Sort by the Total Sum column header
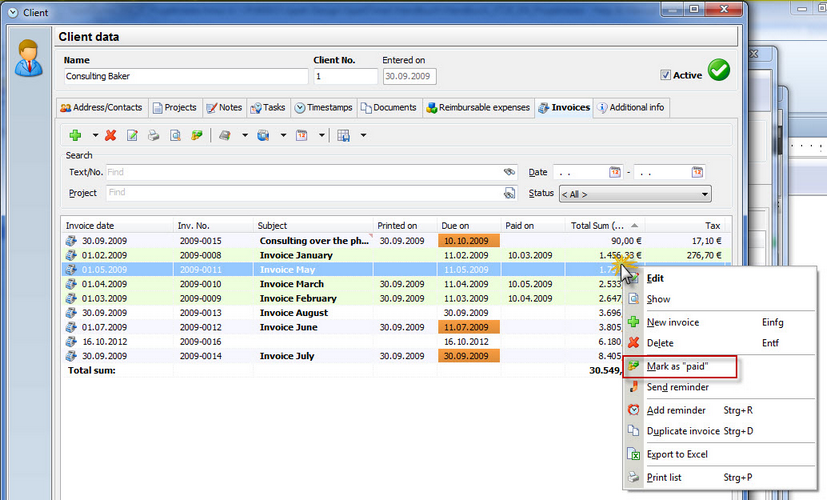Image resolution: width=827 pixels, height=500 pixels. [x=605, y=225]
